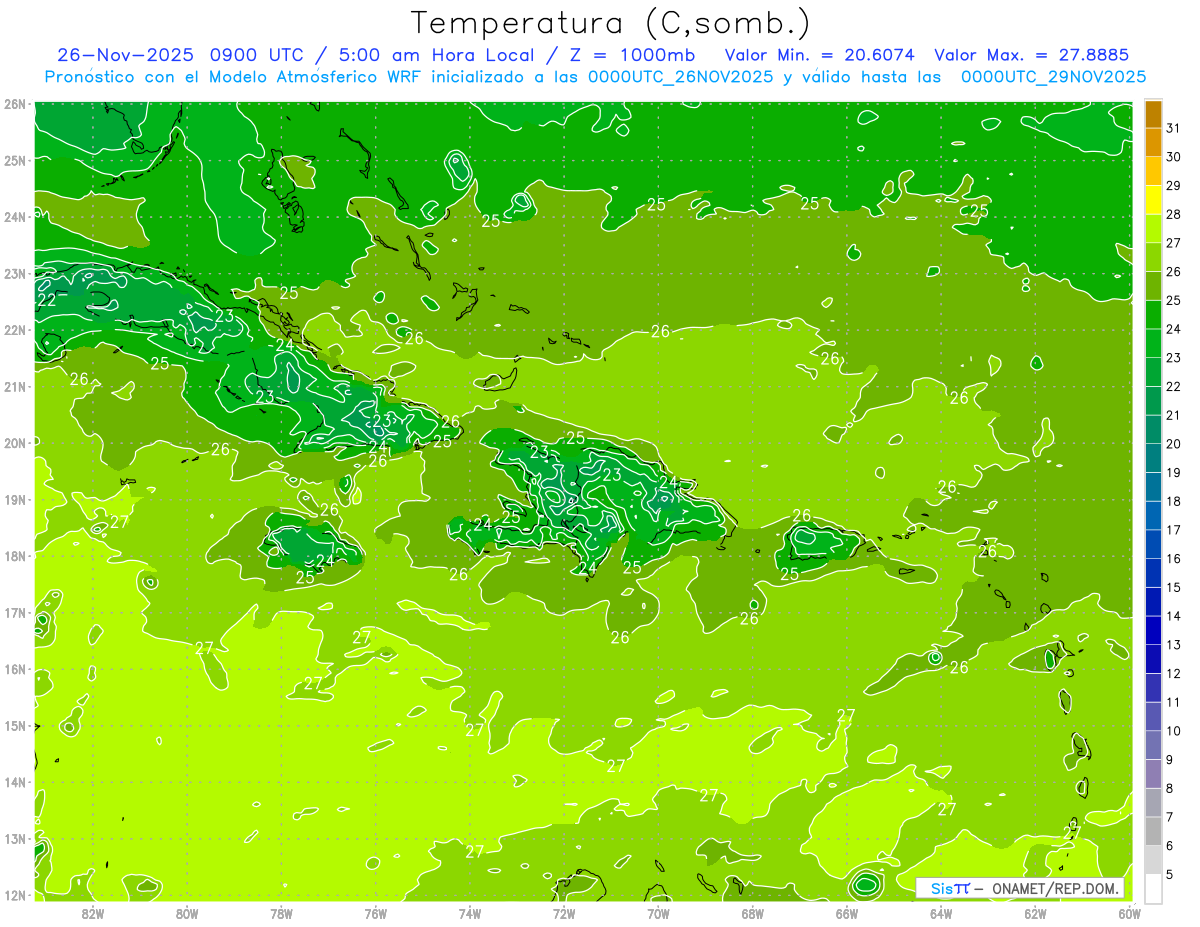Screen dimensions: 1200x927
Task: Click the color scale label '20'
Action: [x=1174, y=444]
